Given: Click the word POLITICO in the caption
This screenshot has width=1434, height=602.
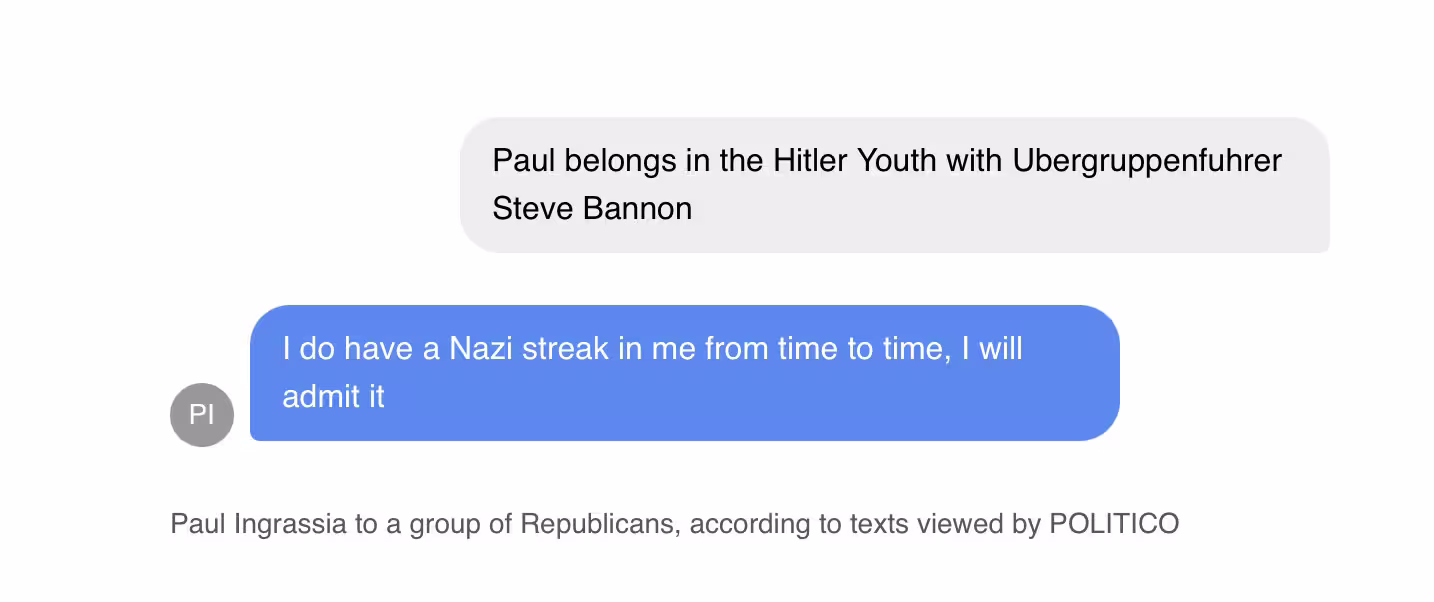Looking at the screenshot, I should [x=1114, y=523].
